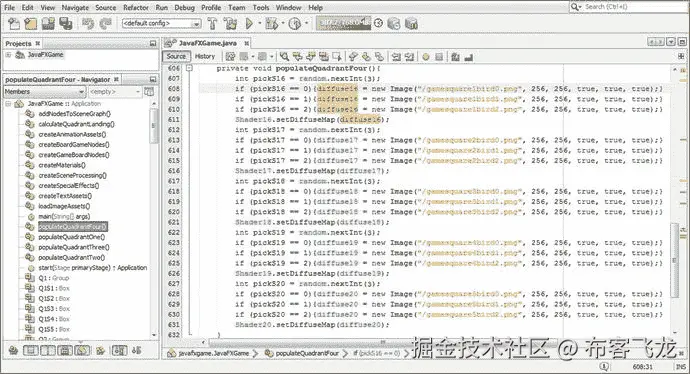
Task: Click Find Previous Occurrence editor icon
Action: [x=297, y=56]
